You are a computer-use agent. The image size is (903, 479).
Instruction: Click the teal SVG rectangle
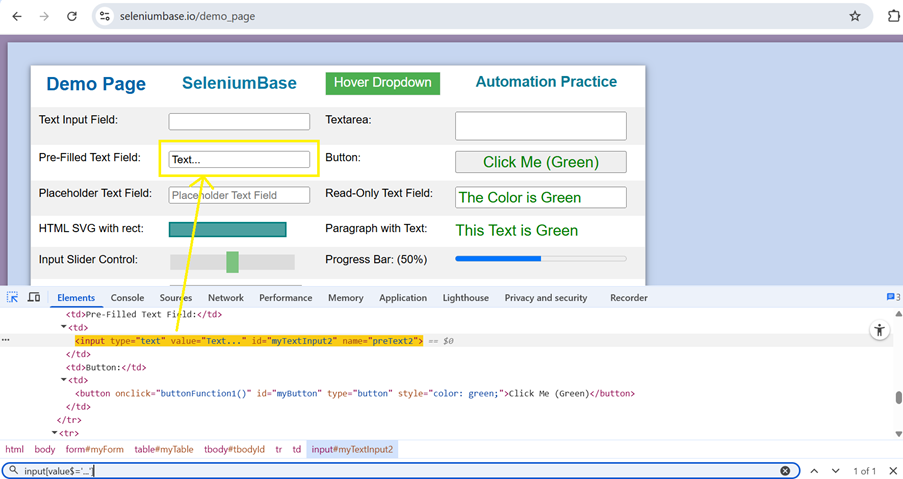(x=227, y=229)
